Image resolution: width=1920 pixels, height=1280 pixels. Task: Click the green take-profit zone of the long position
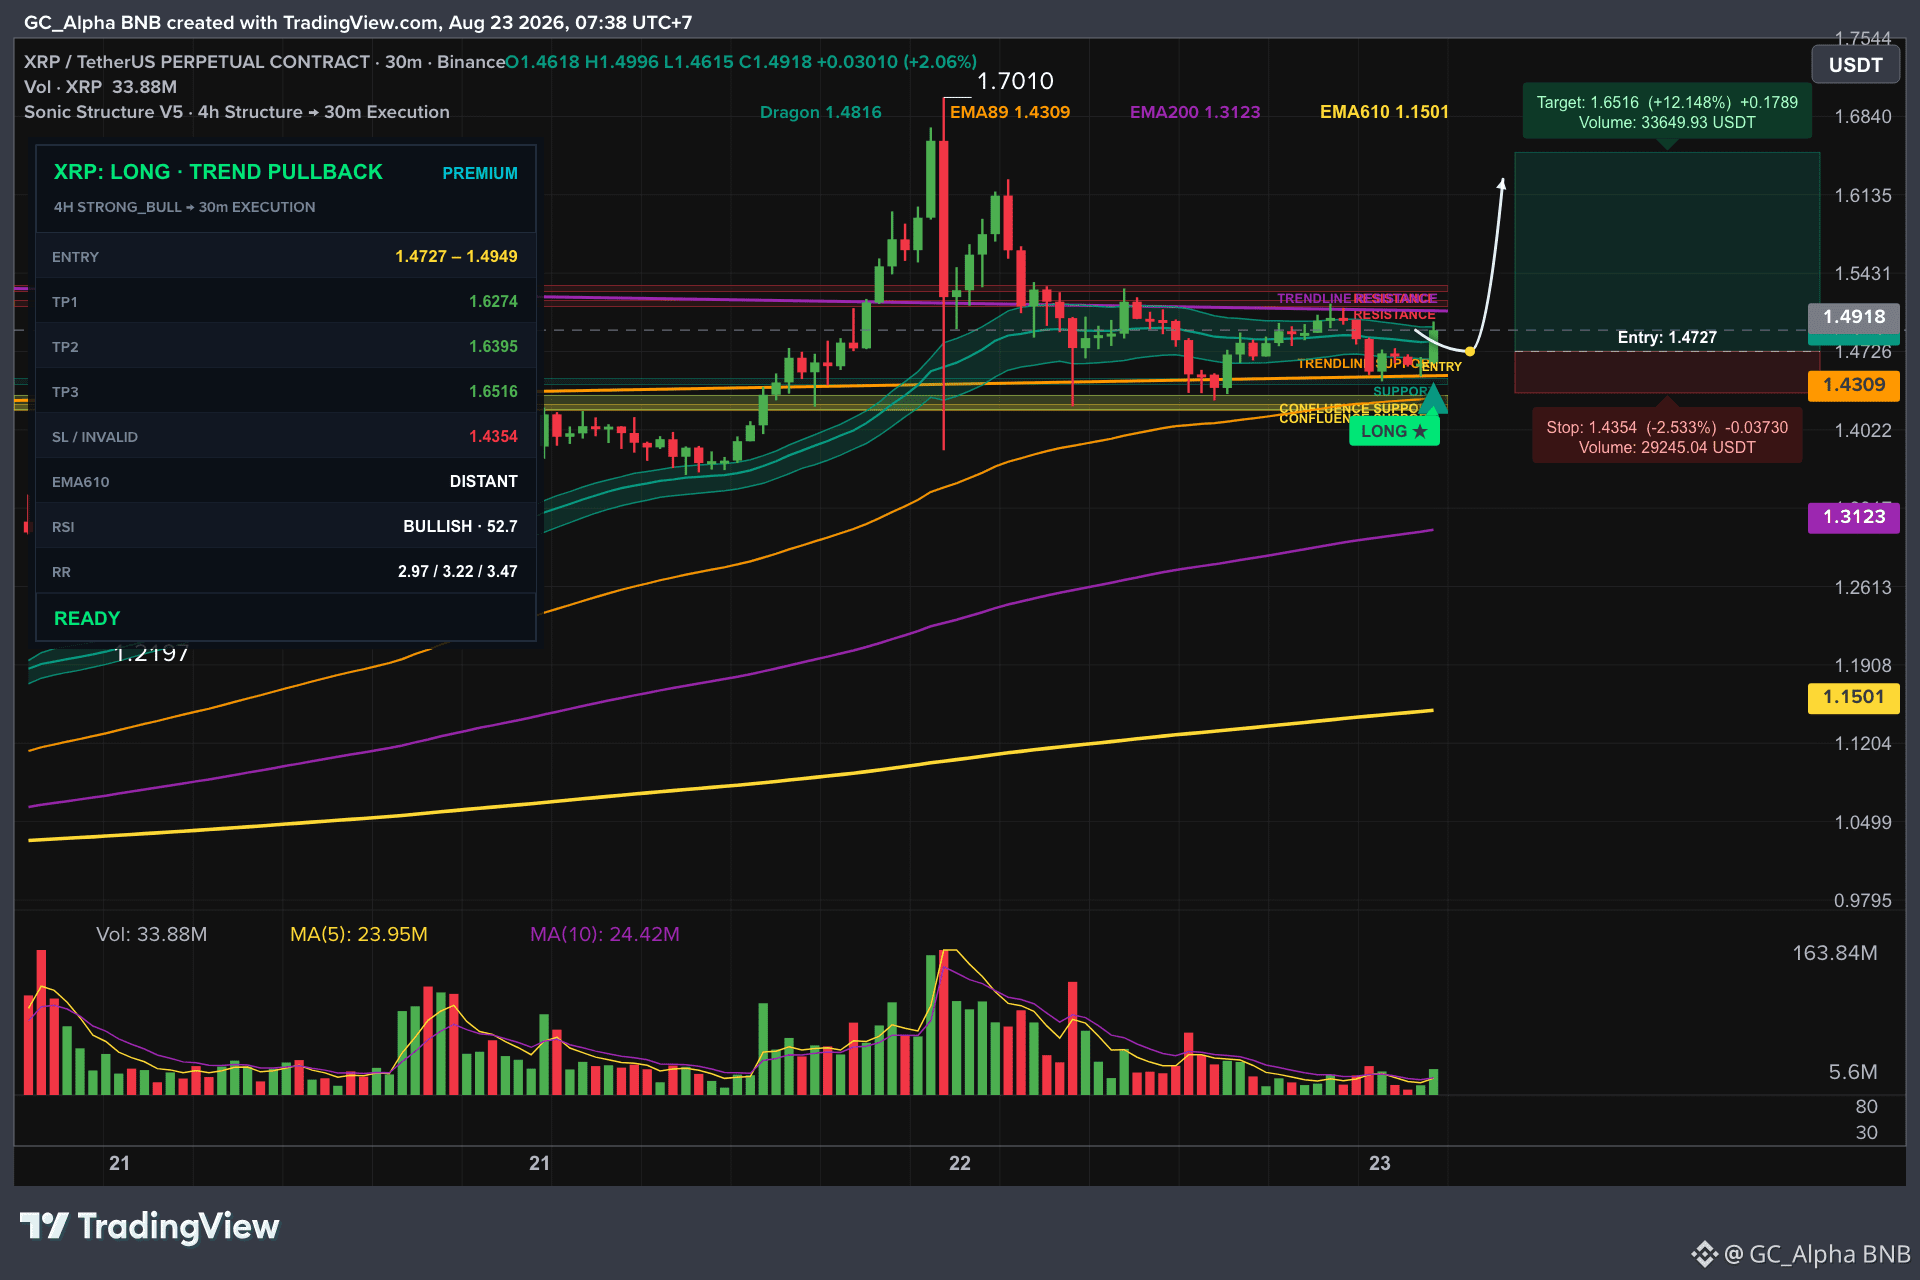1667,251
